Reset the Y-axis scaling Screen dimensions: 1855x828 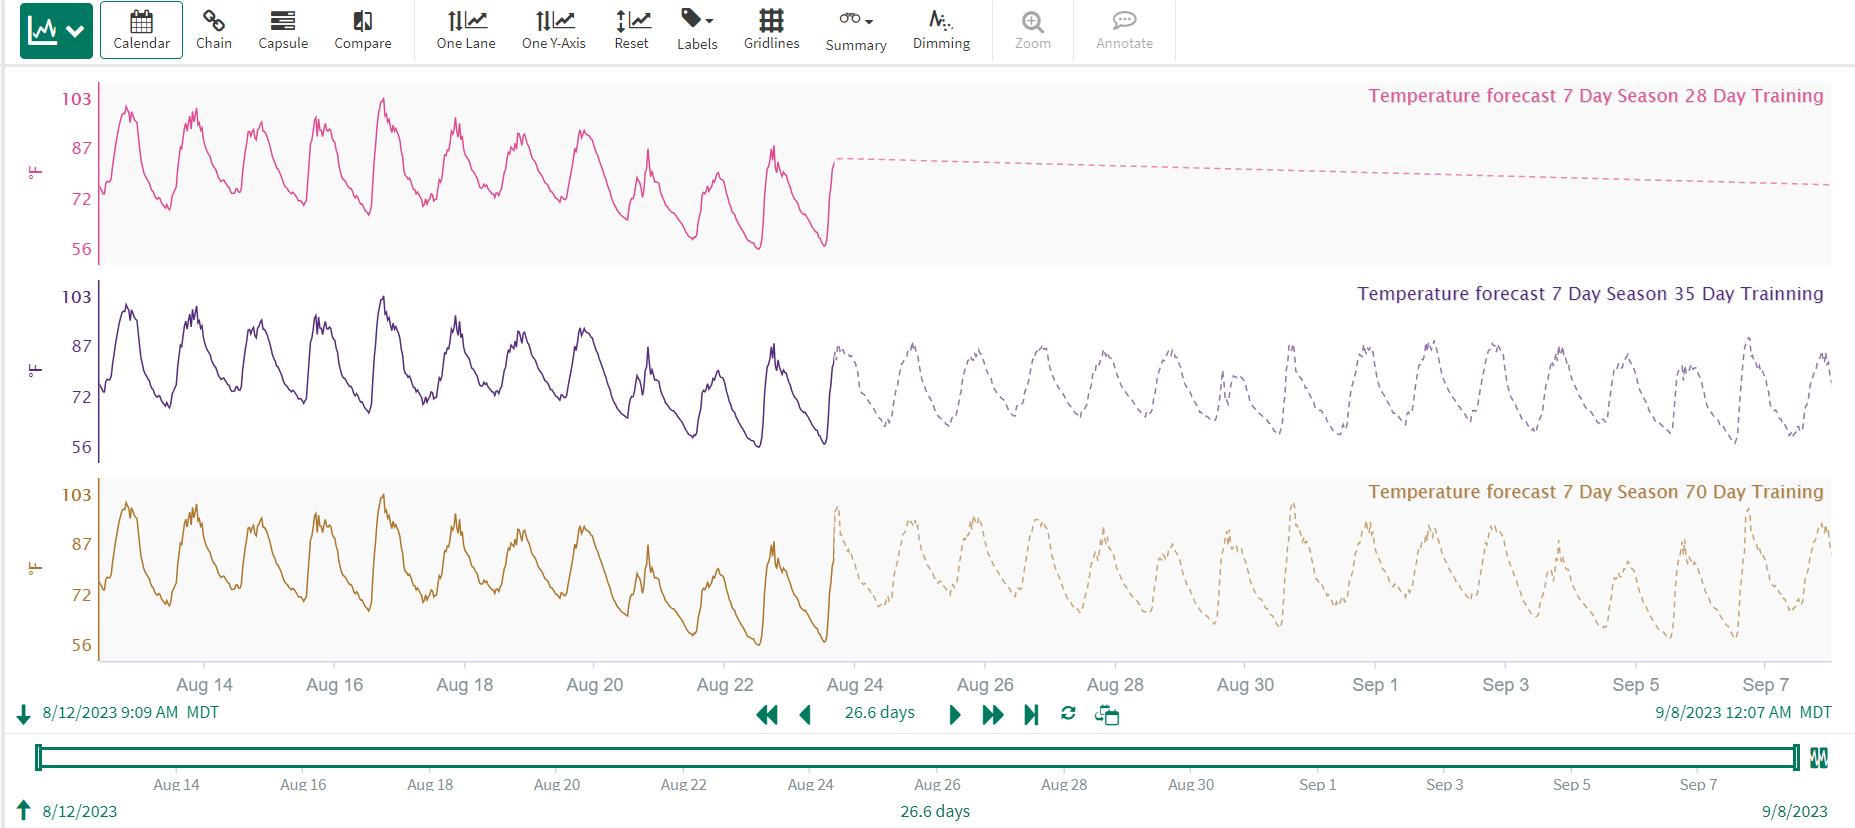click(631, 31)
